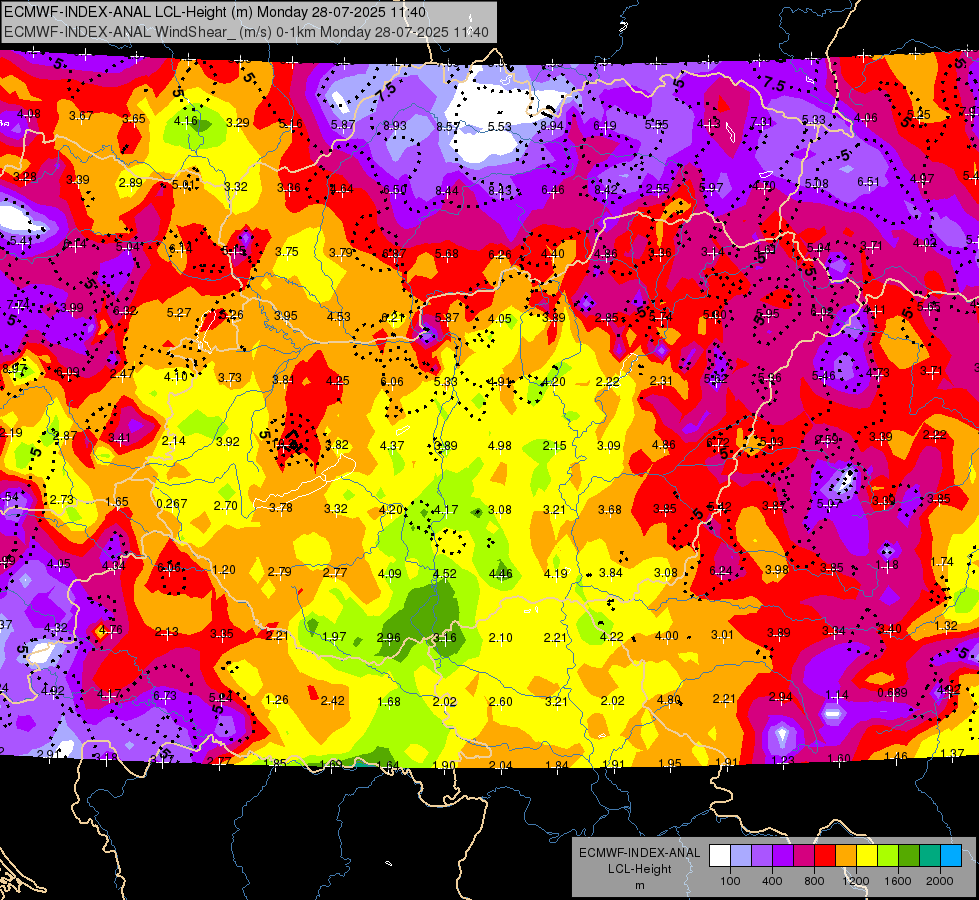Click the legend tick label 800
The height and width of the screenshot is (900, 979).
point(814,881)
